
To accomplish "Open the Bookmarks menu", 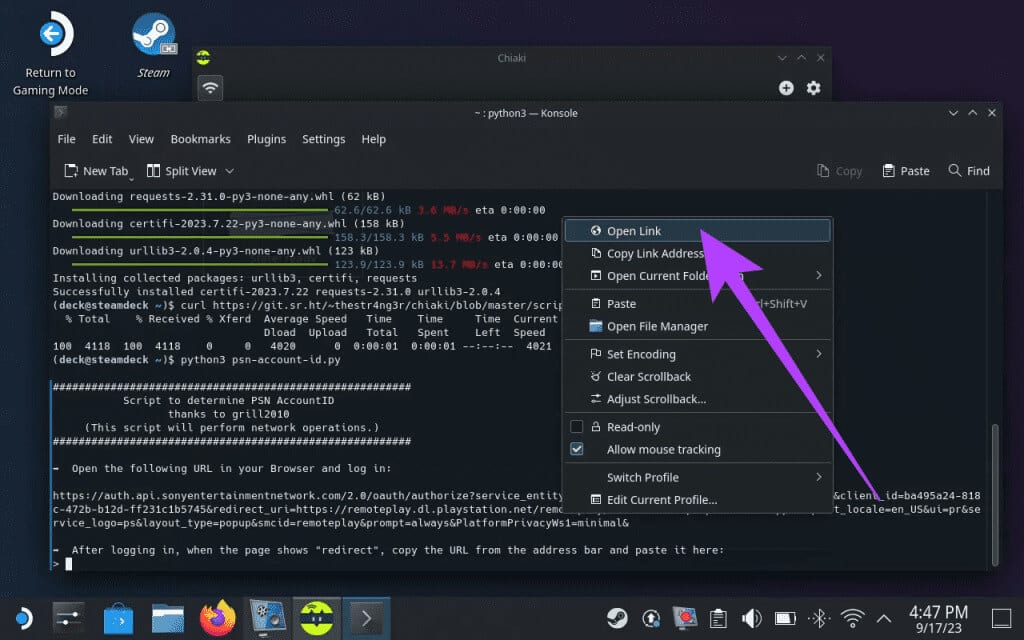I will click(x=200, y=139).
